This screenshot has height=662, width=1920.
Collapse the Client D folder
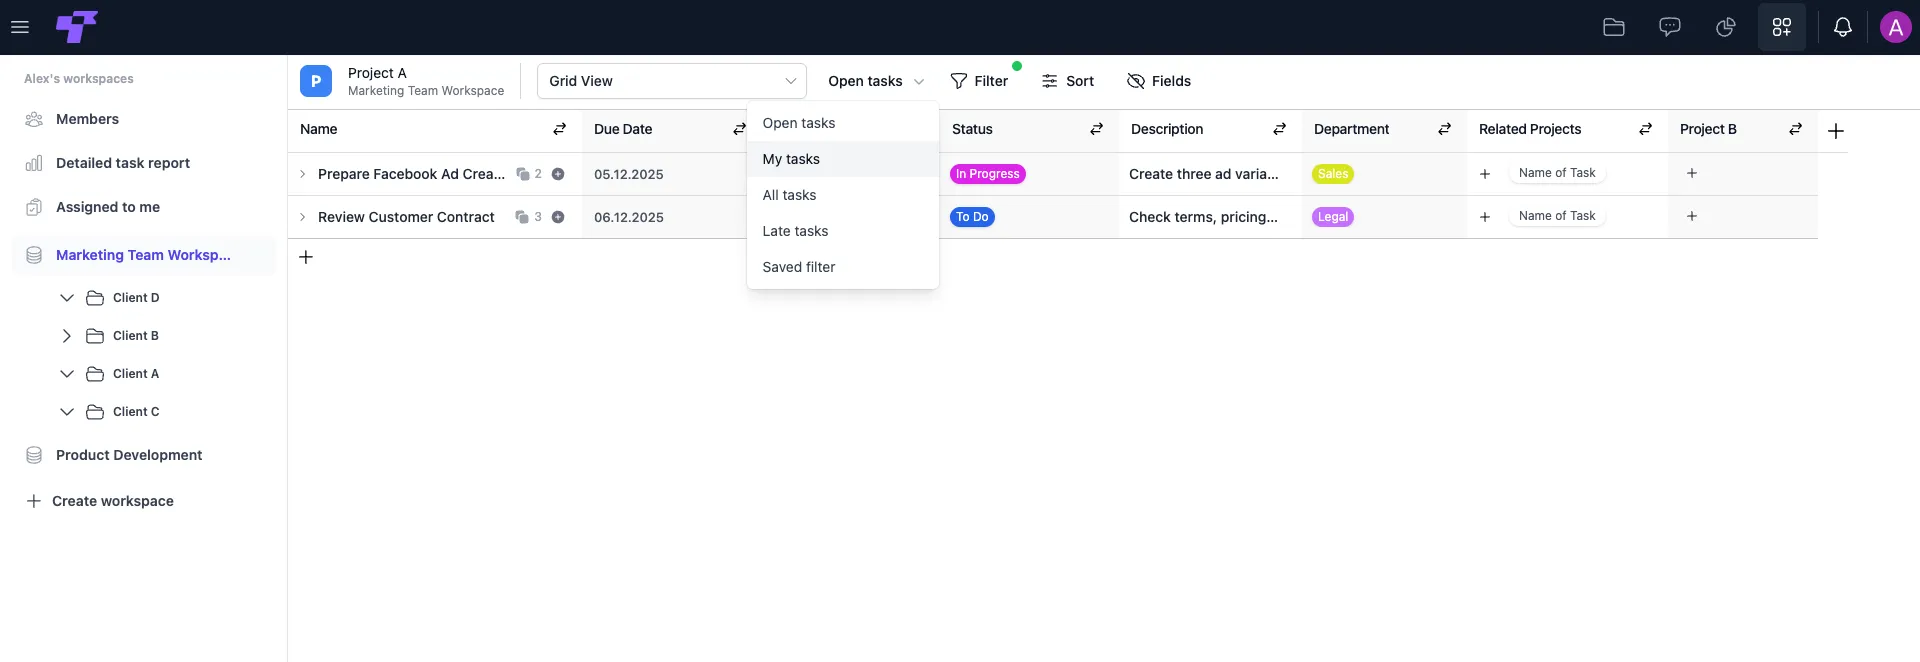coord(67,298)
